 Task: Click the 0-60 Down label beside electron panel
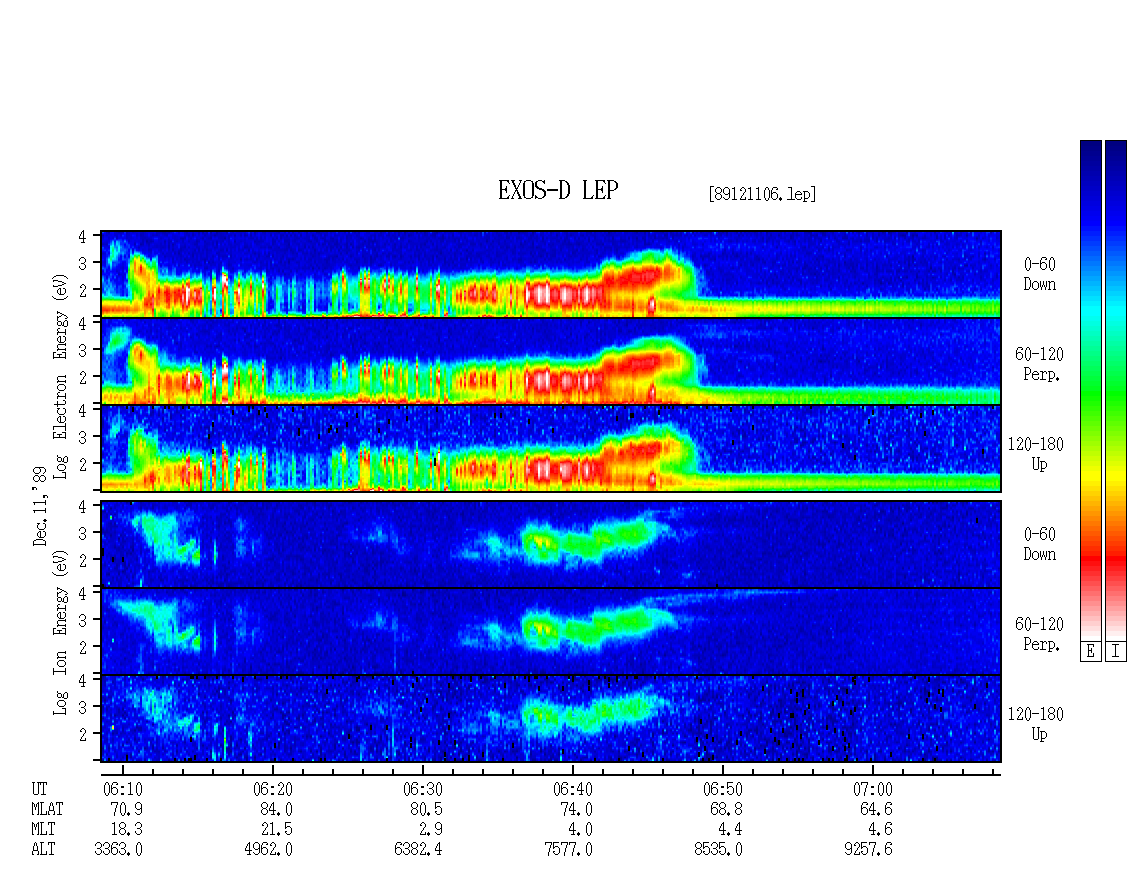pyautogui.click(x=1039, y=275)
